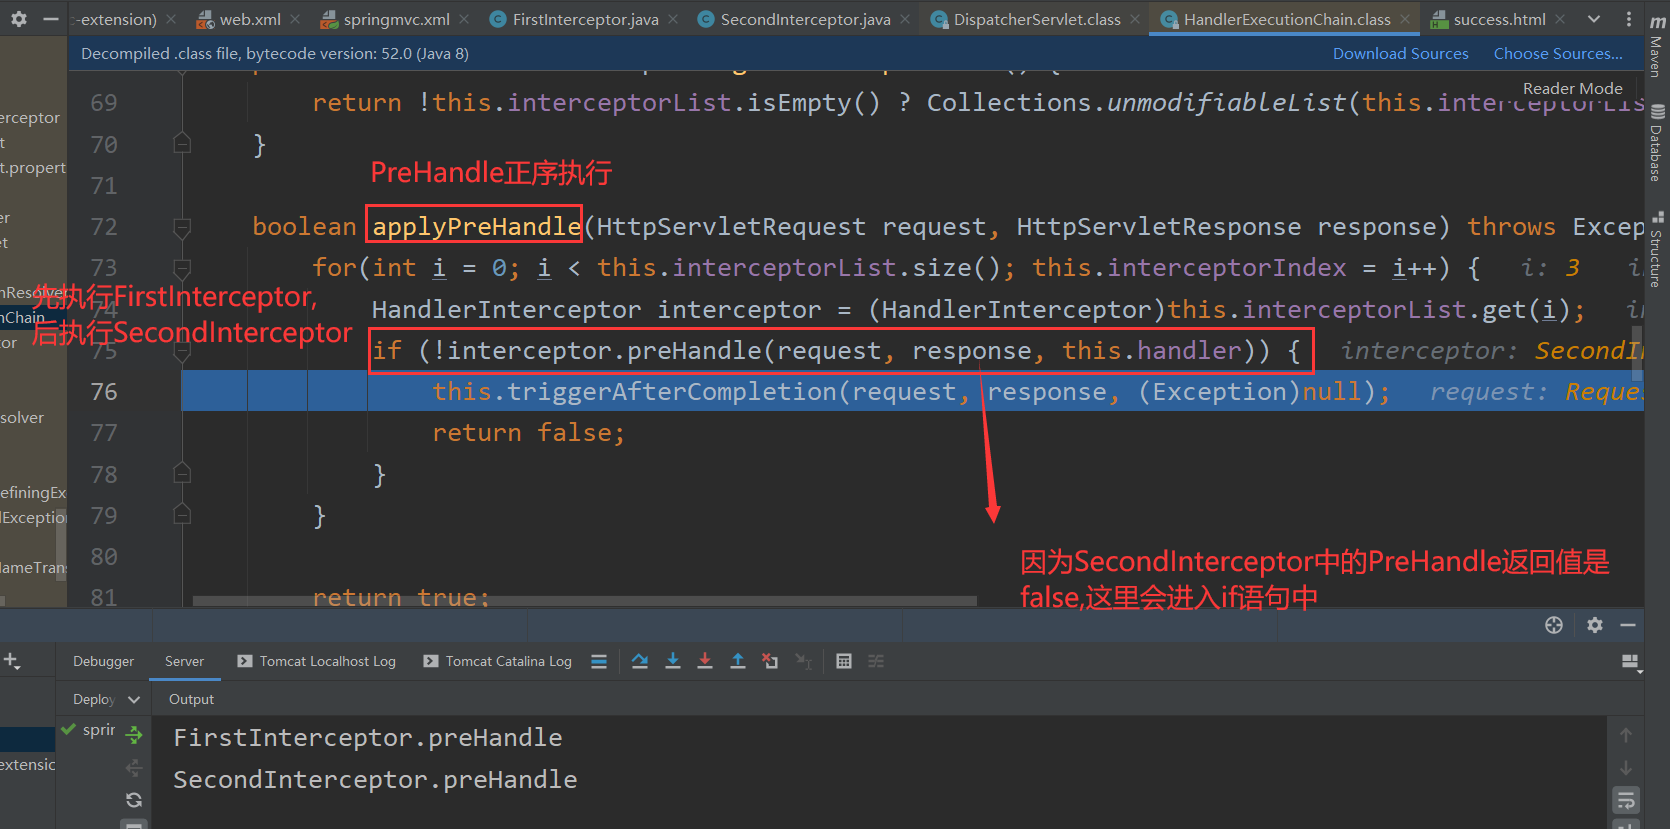Open the Database tool window

tap(1657, 143)
